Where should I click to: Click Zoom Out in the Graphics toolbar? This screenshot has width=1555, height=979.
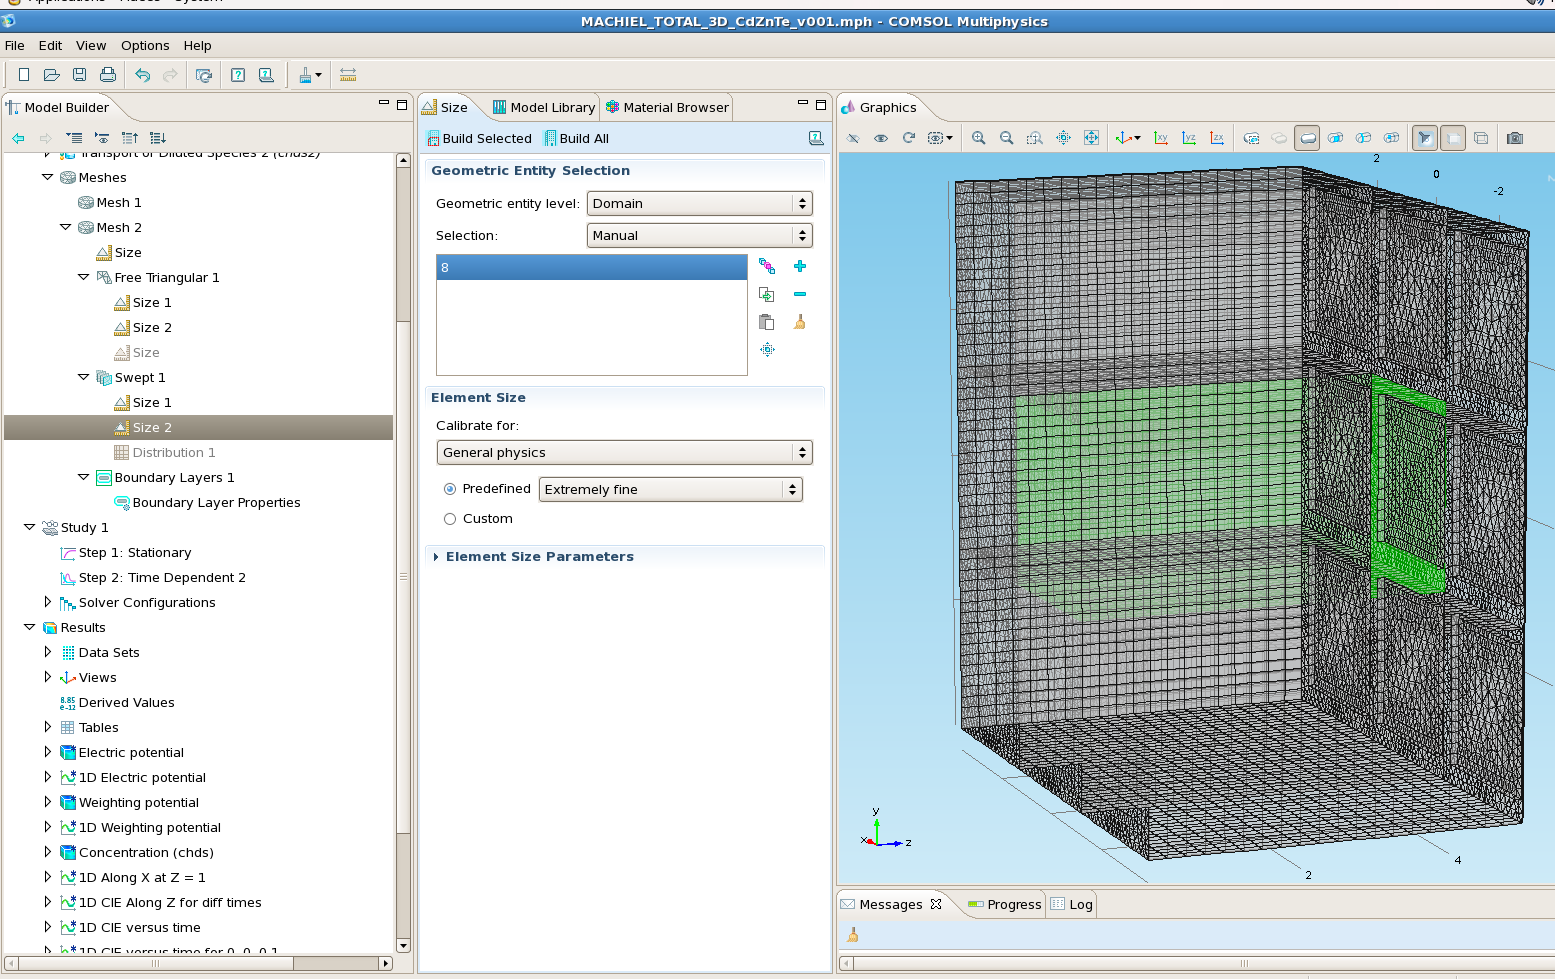click(x=1007, y=138)
